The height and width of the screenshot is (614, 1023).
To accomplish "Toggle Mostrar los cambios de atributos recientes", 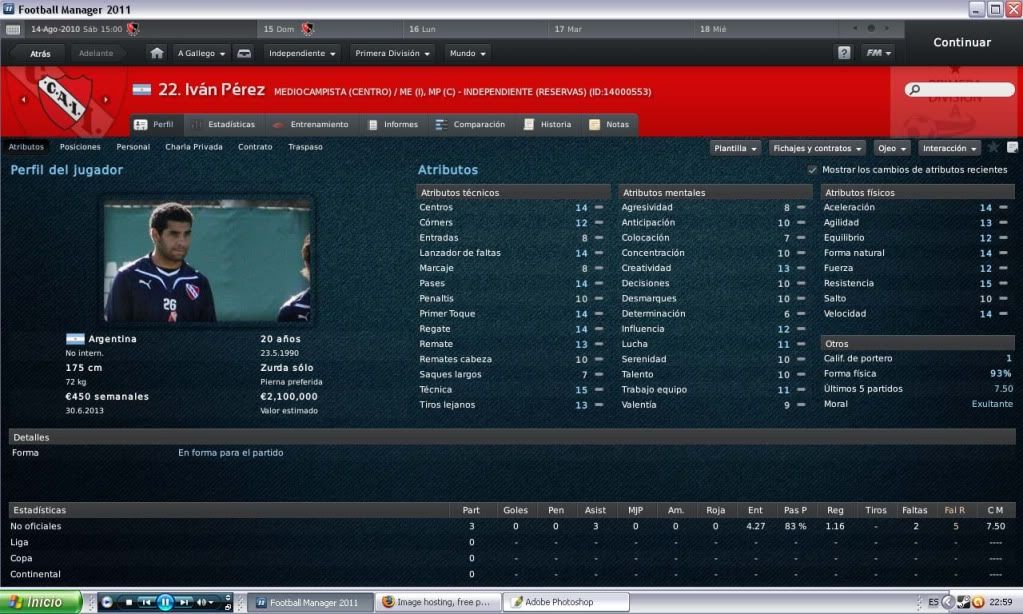I will point(812,170).
